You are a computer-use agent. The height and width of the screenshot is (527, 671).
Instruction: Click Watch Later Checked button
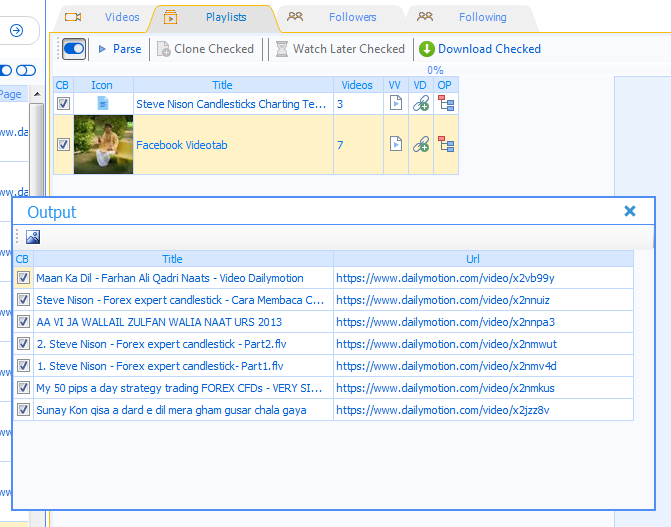click(340, 49)
